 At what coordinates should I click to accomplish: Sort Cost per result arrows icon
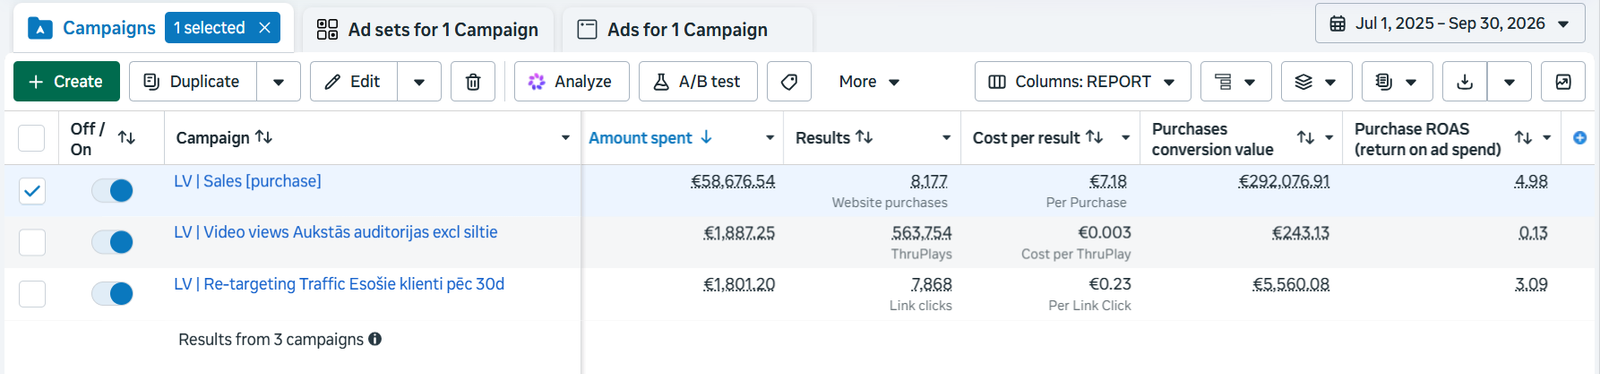[1094, 137]
